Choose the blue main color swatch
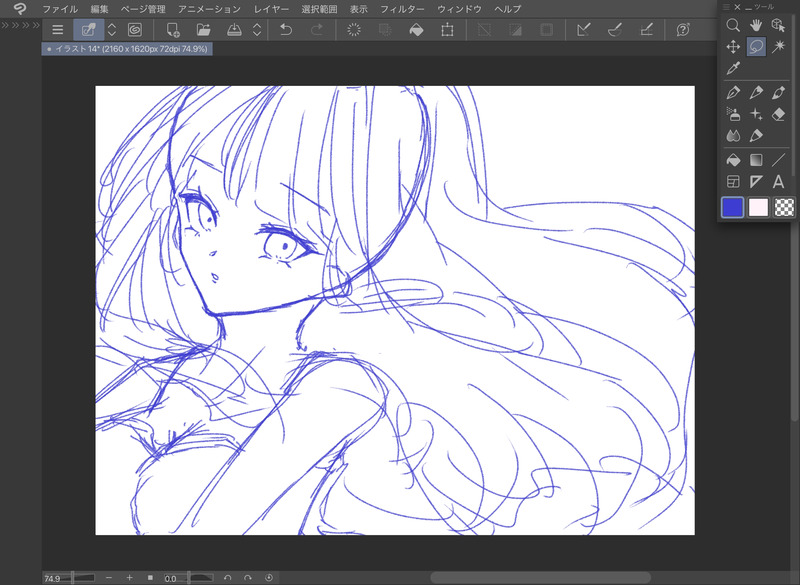 pyautogui.click(x=733, y=208)
